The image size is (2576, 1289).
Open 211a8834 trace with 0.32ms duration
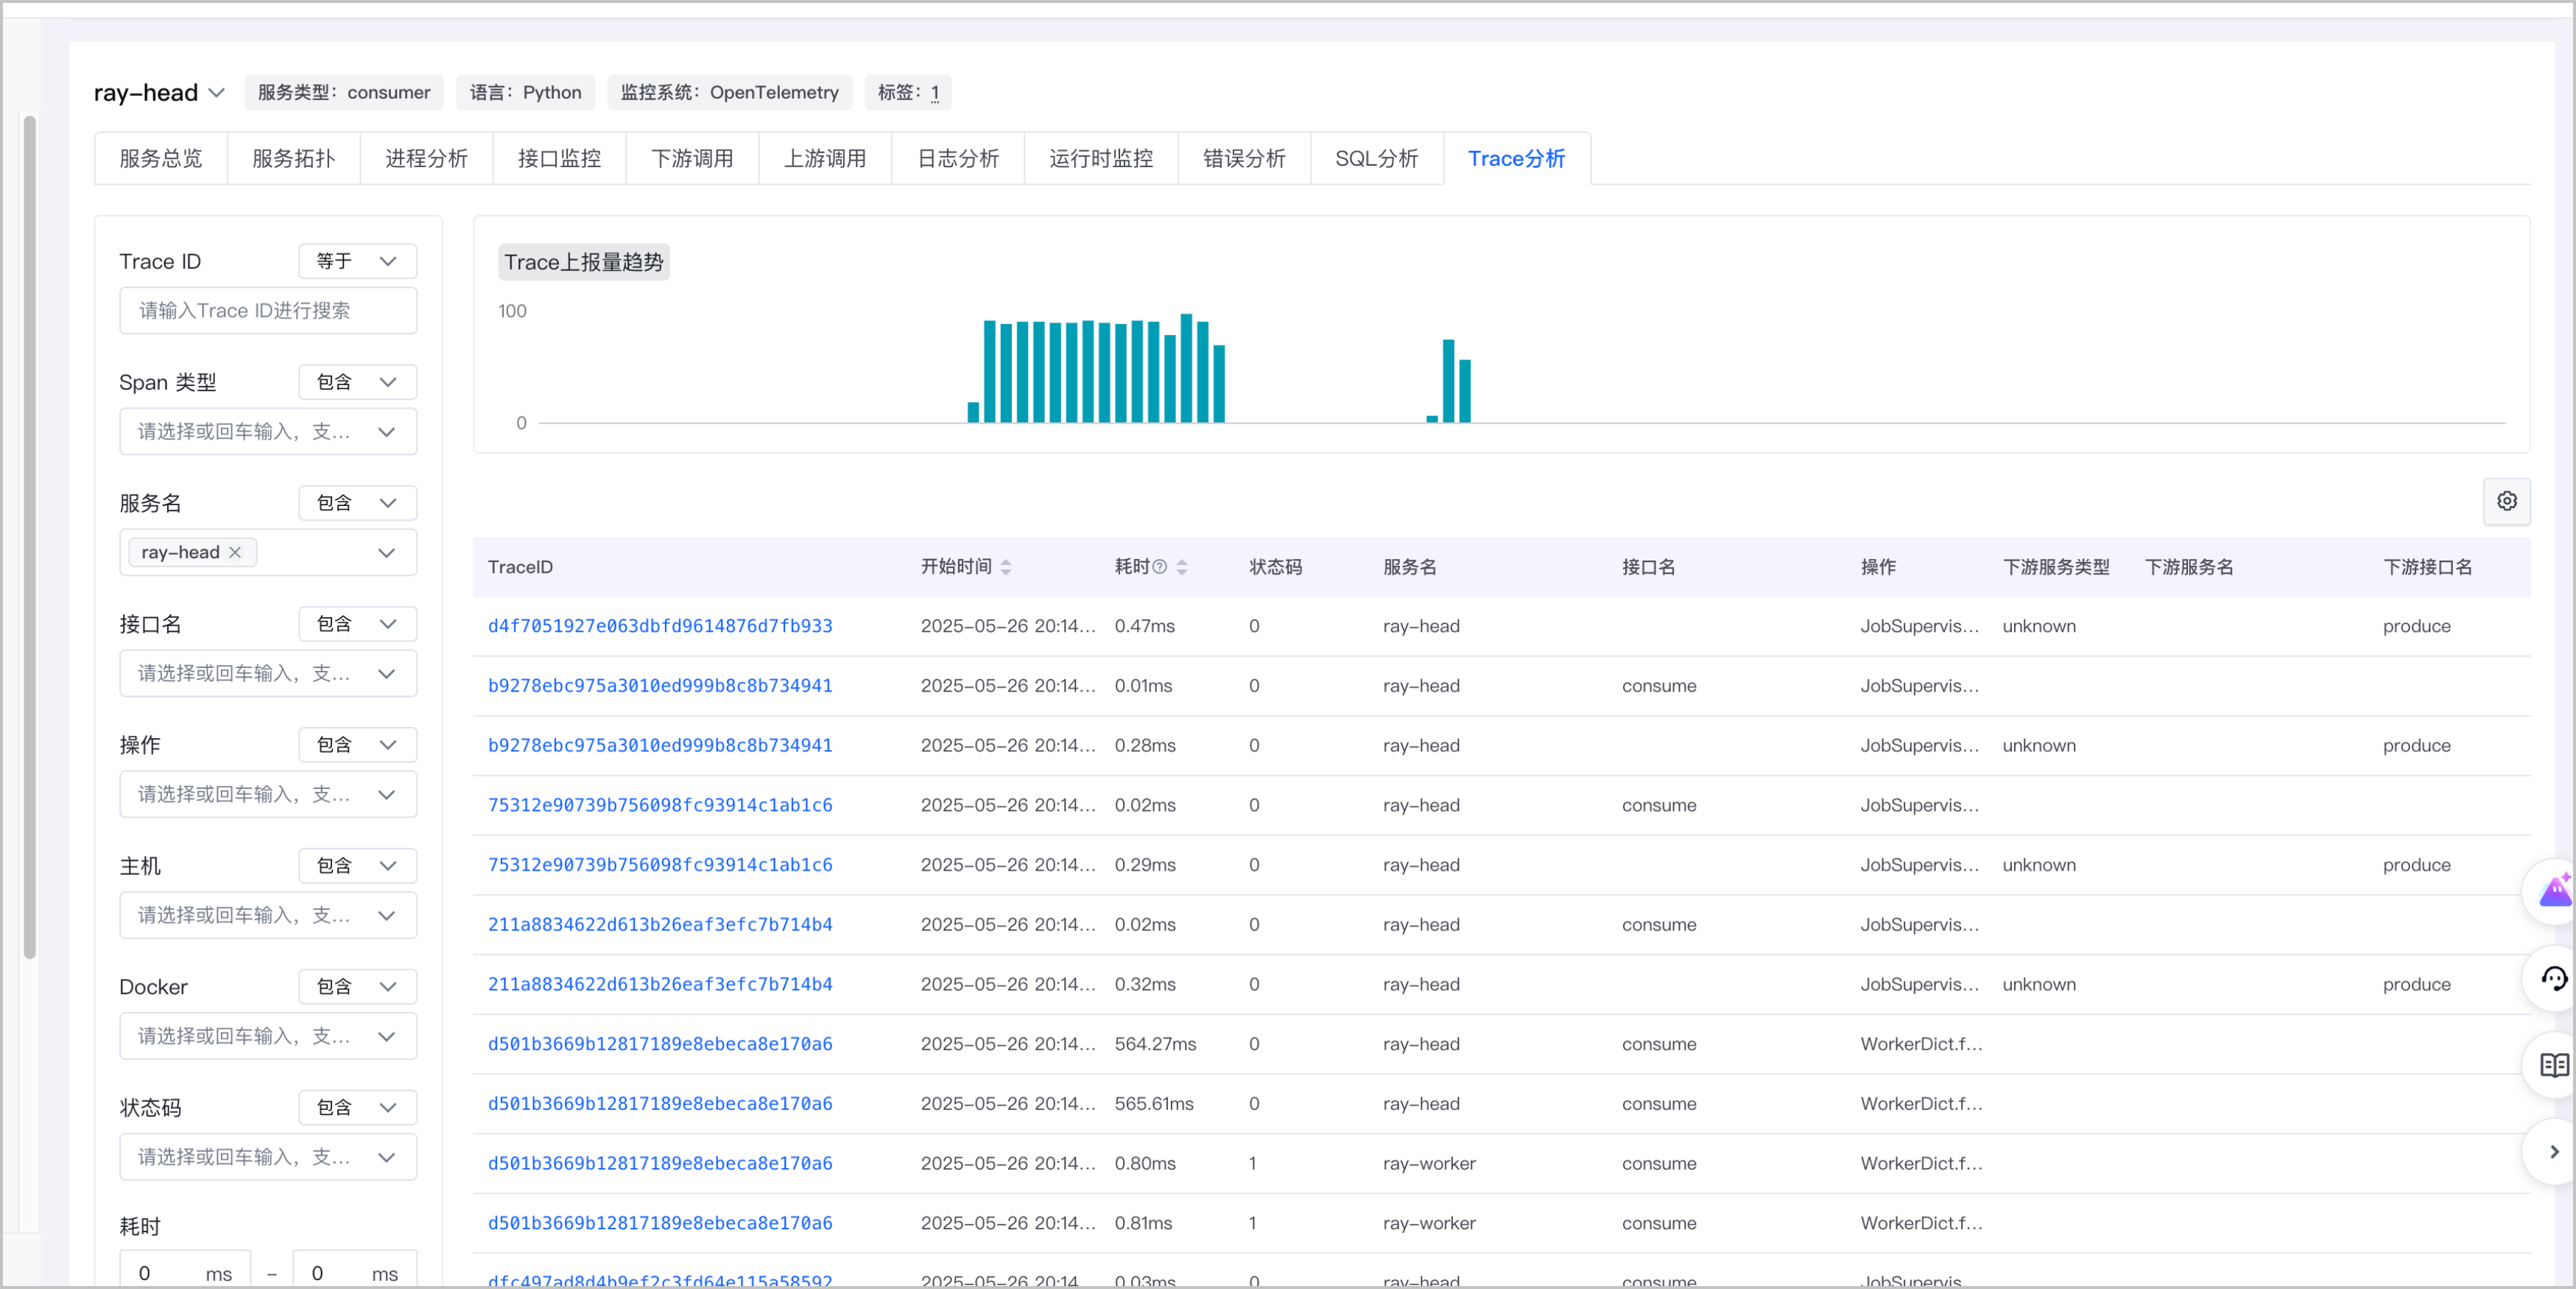tap(660, 985)
